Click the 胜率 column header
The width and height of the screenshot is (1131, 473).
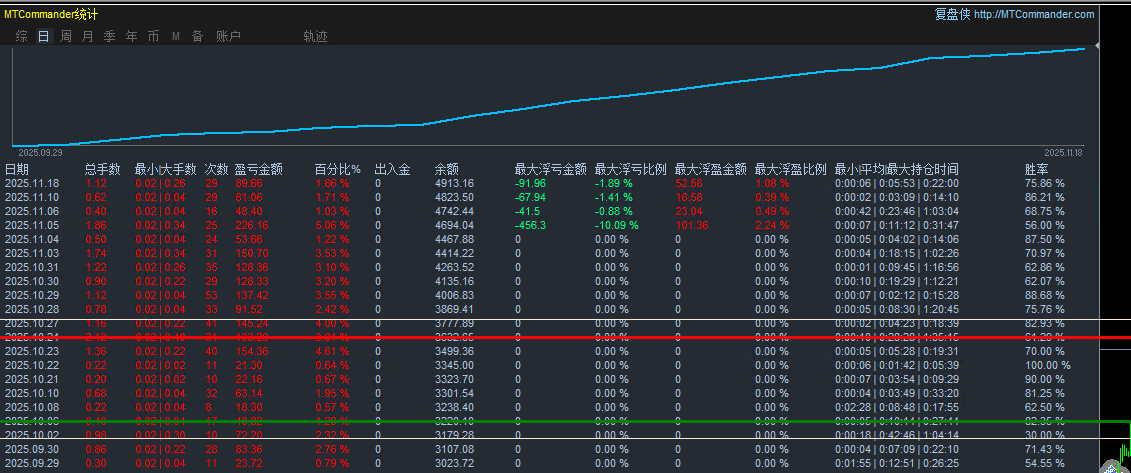click(x=1037, y=169)
